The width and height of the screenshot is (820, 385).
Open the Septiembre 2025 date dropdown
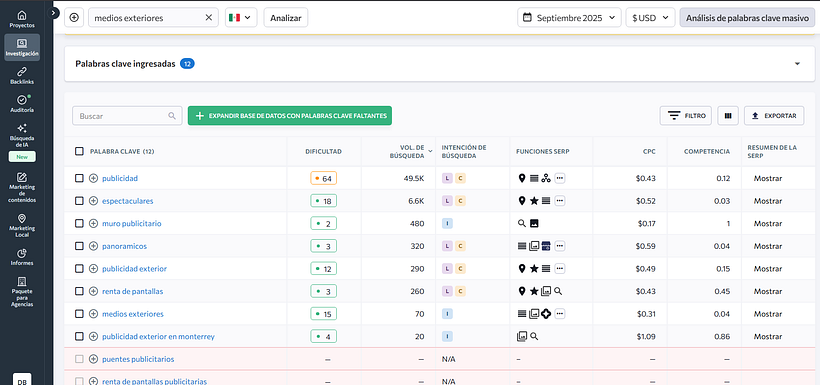click(x=570, y=17)
